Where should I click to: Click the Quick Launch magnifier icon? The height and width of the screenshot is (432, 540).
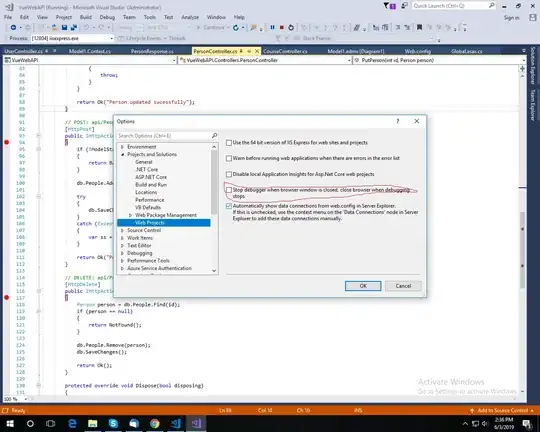(491, 6)
